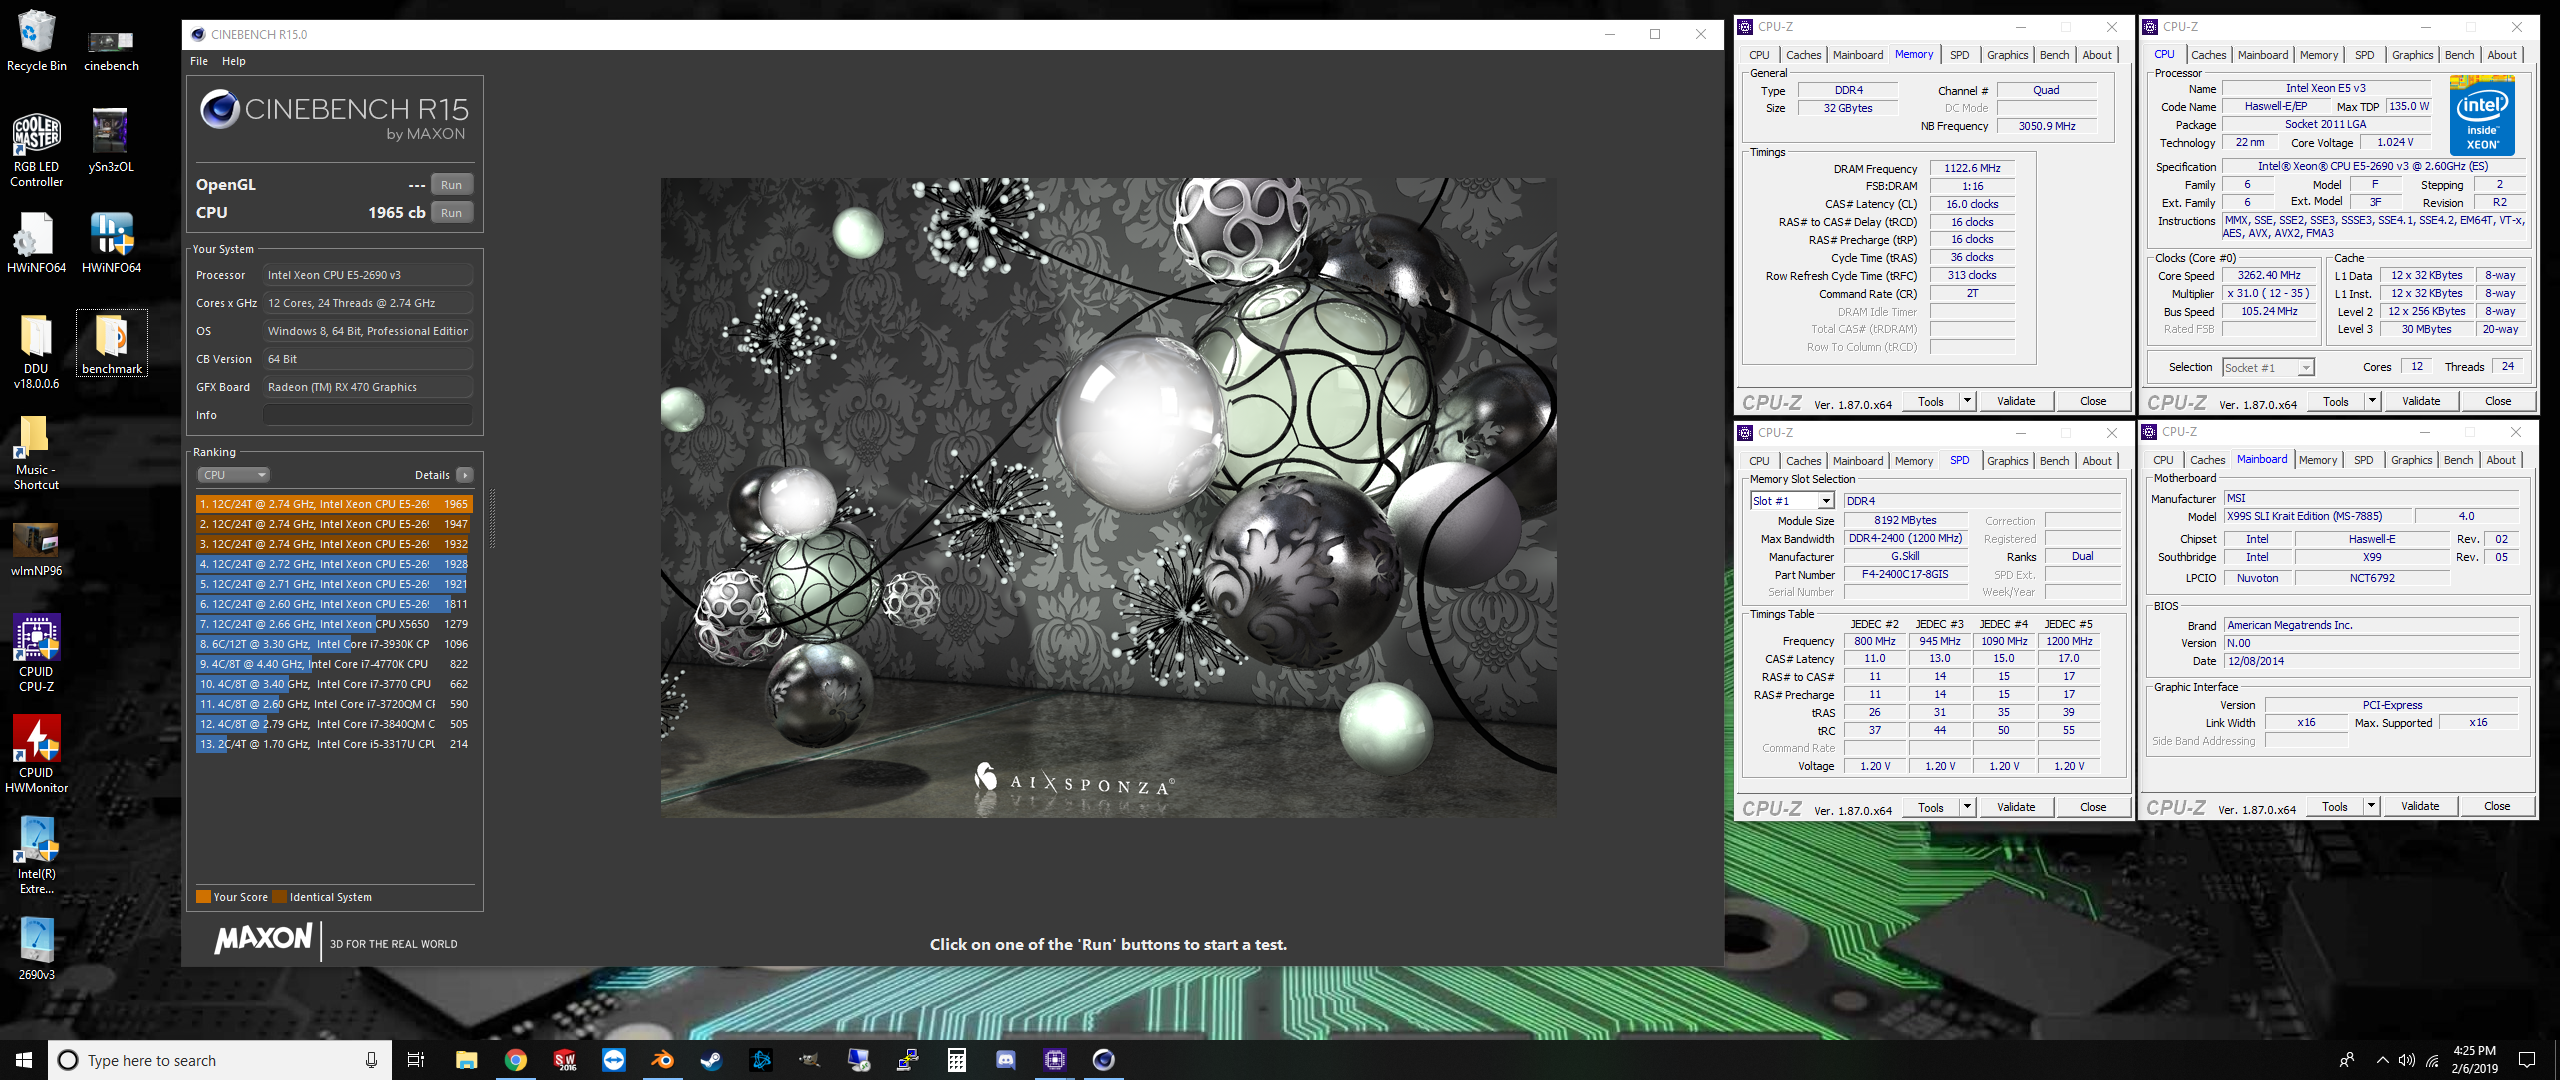Open Tools dropdown arrow in CPU-Z SPD window
Viewport: 2560px width, 1080px height.
(x=1967, y=807)
